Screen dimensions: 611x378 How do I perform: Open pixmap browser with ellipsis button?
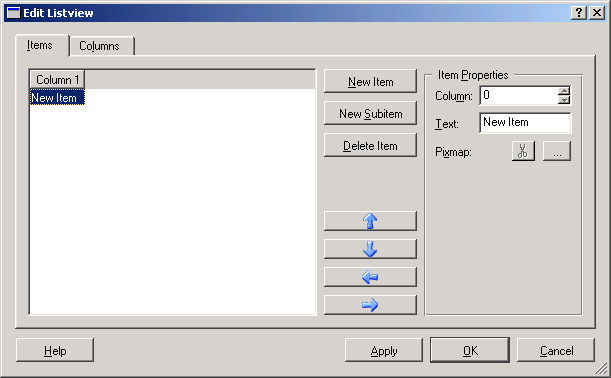pos(557,151)
